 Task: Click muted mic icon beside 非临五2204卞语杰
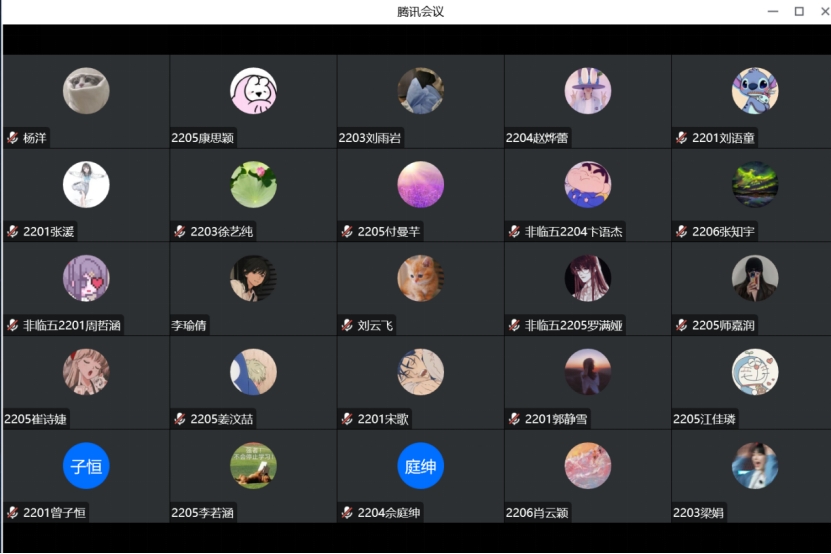tap(515, 232)
